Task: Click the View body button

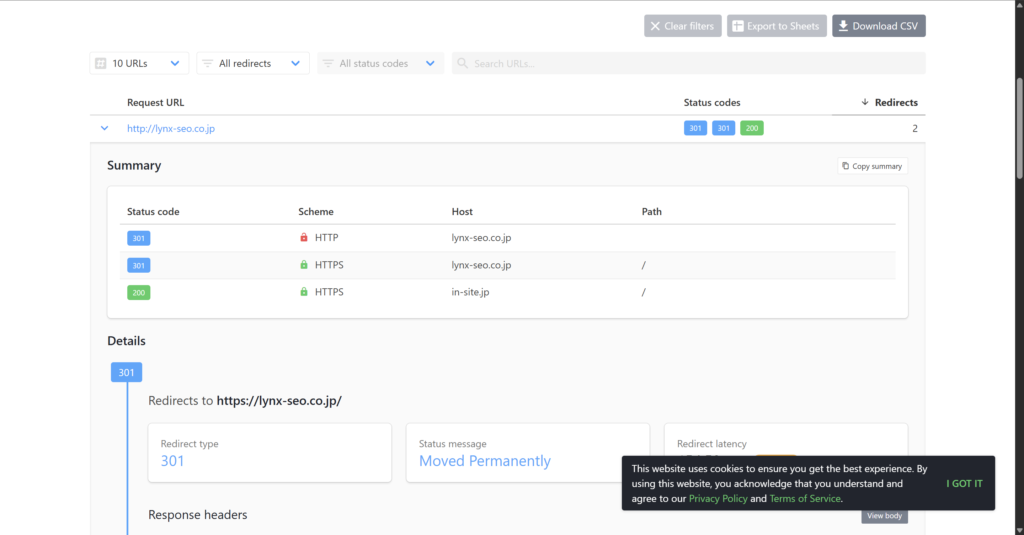Action: (884, 516)
